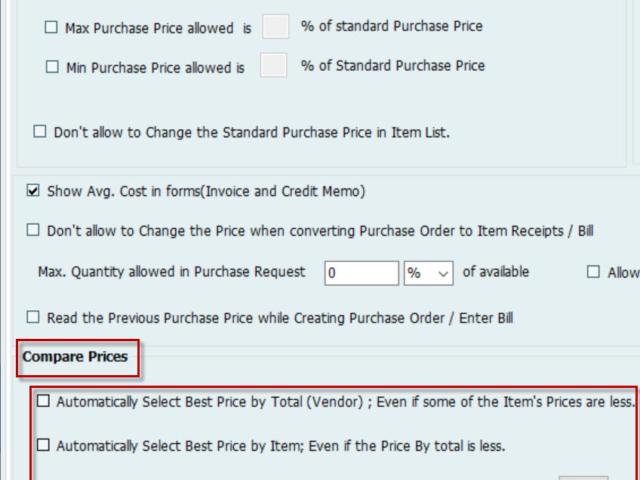This screenshot has width=640, height=480.
Task: Click '% of standard Purchase Price' text in Max row
Action: click(x=391, y=27)
